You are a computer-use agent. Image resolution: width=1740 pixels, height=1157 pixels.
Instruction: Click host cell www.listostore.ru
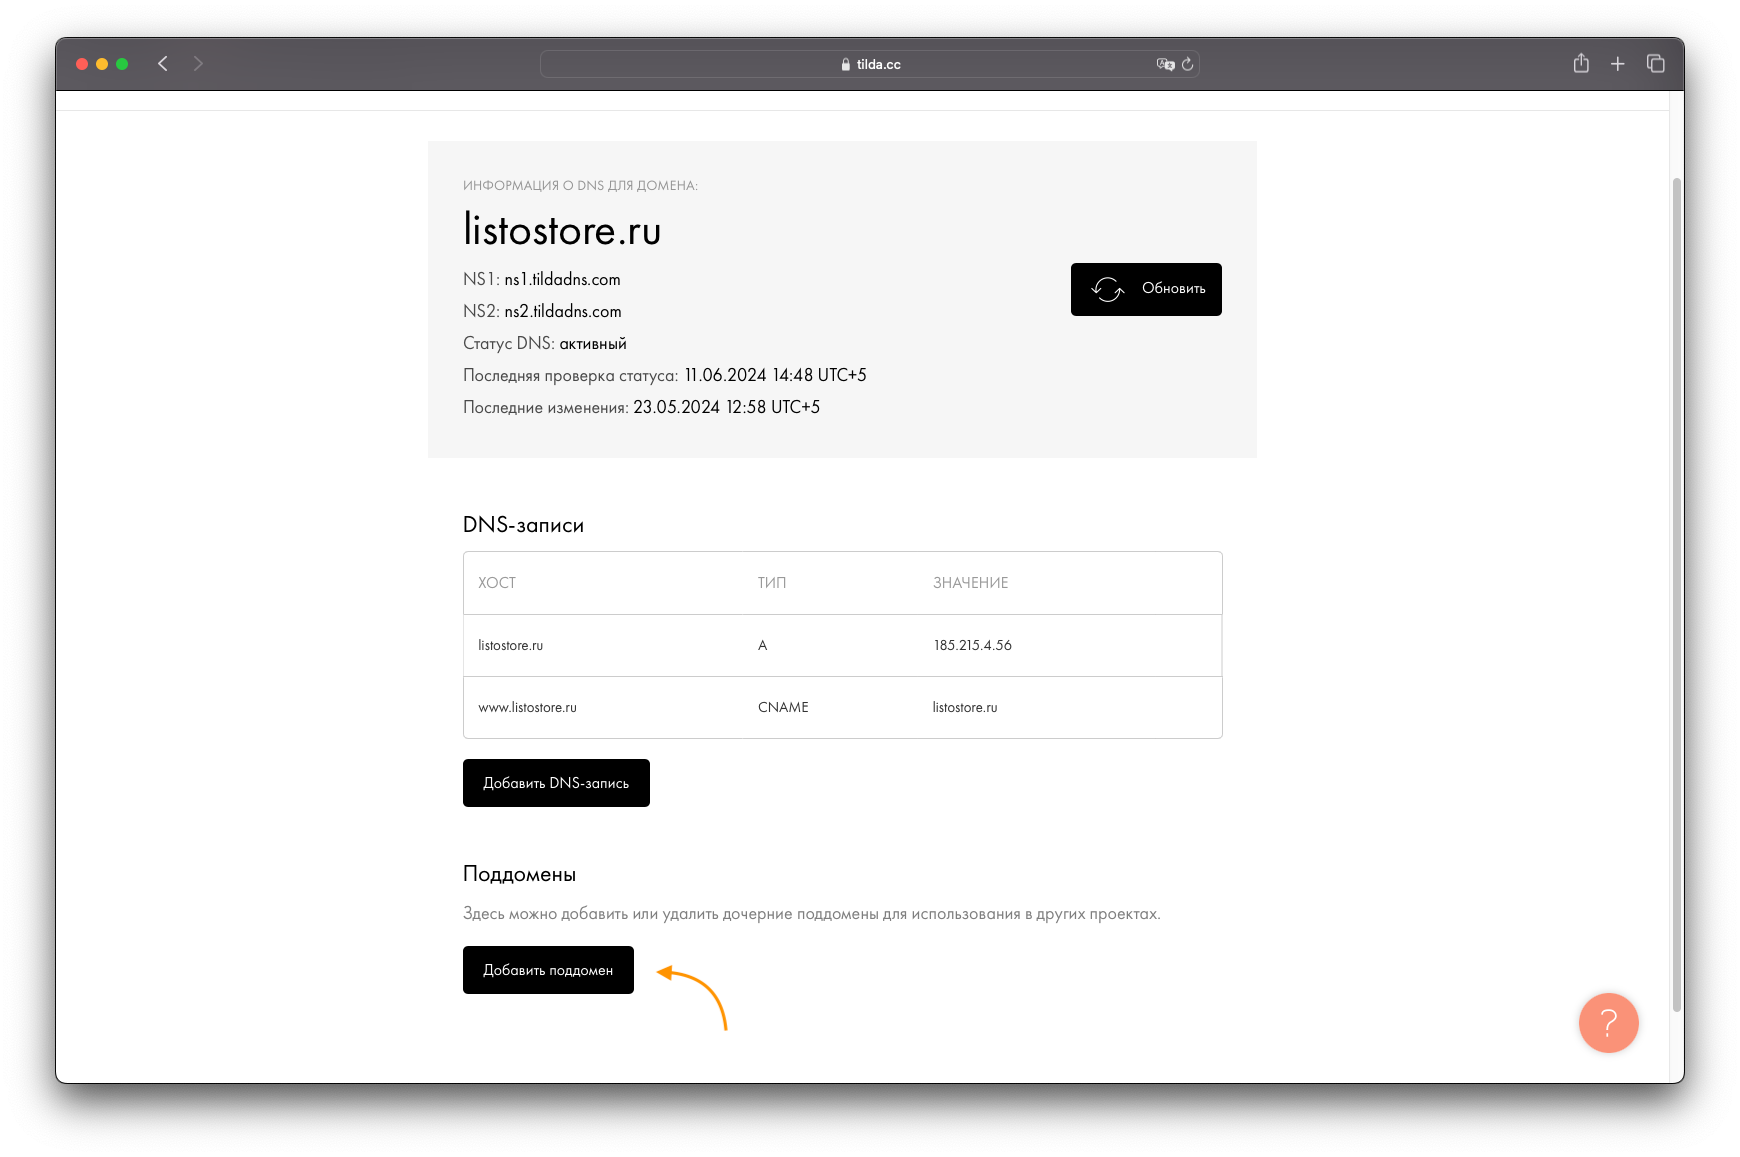527,707
